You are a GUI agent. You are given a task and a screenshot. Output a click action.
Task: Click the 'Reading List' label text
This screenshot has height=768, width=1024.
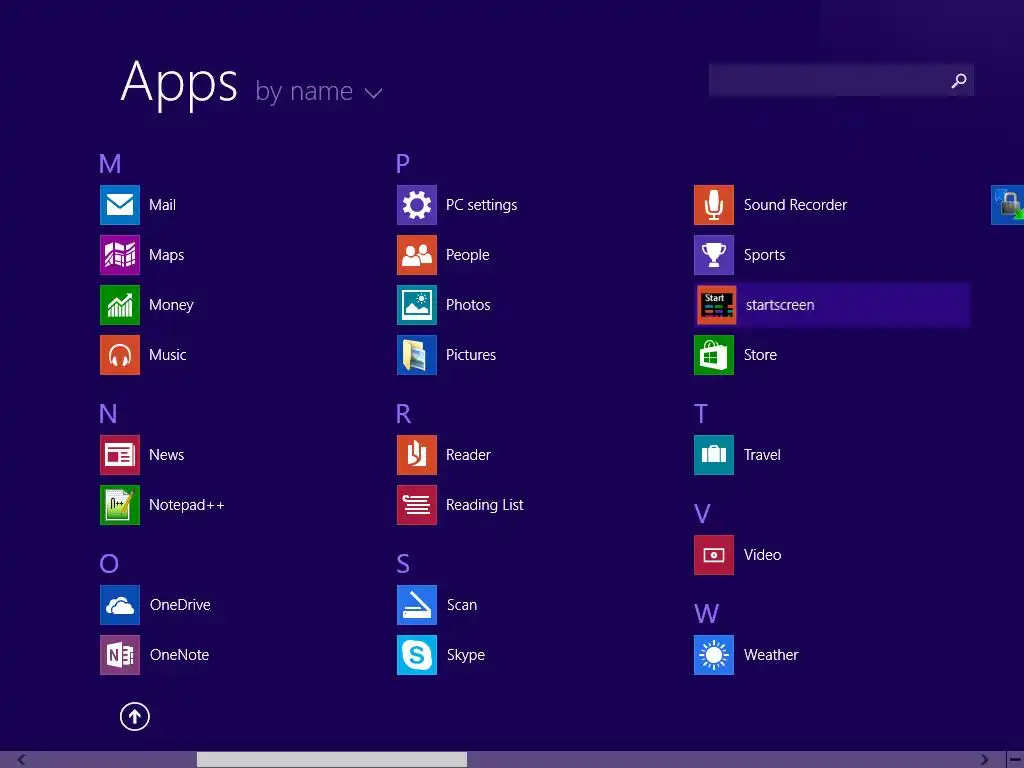coord(485,505)
